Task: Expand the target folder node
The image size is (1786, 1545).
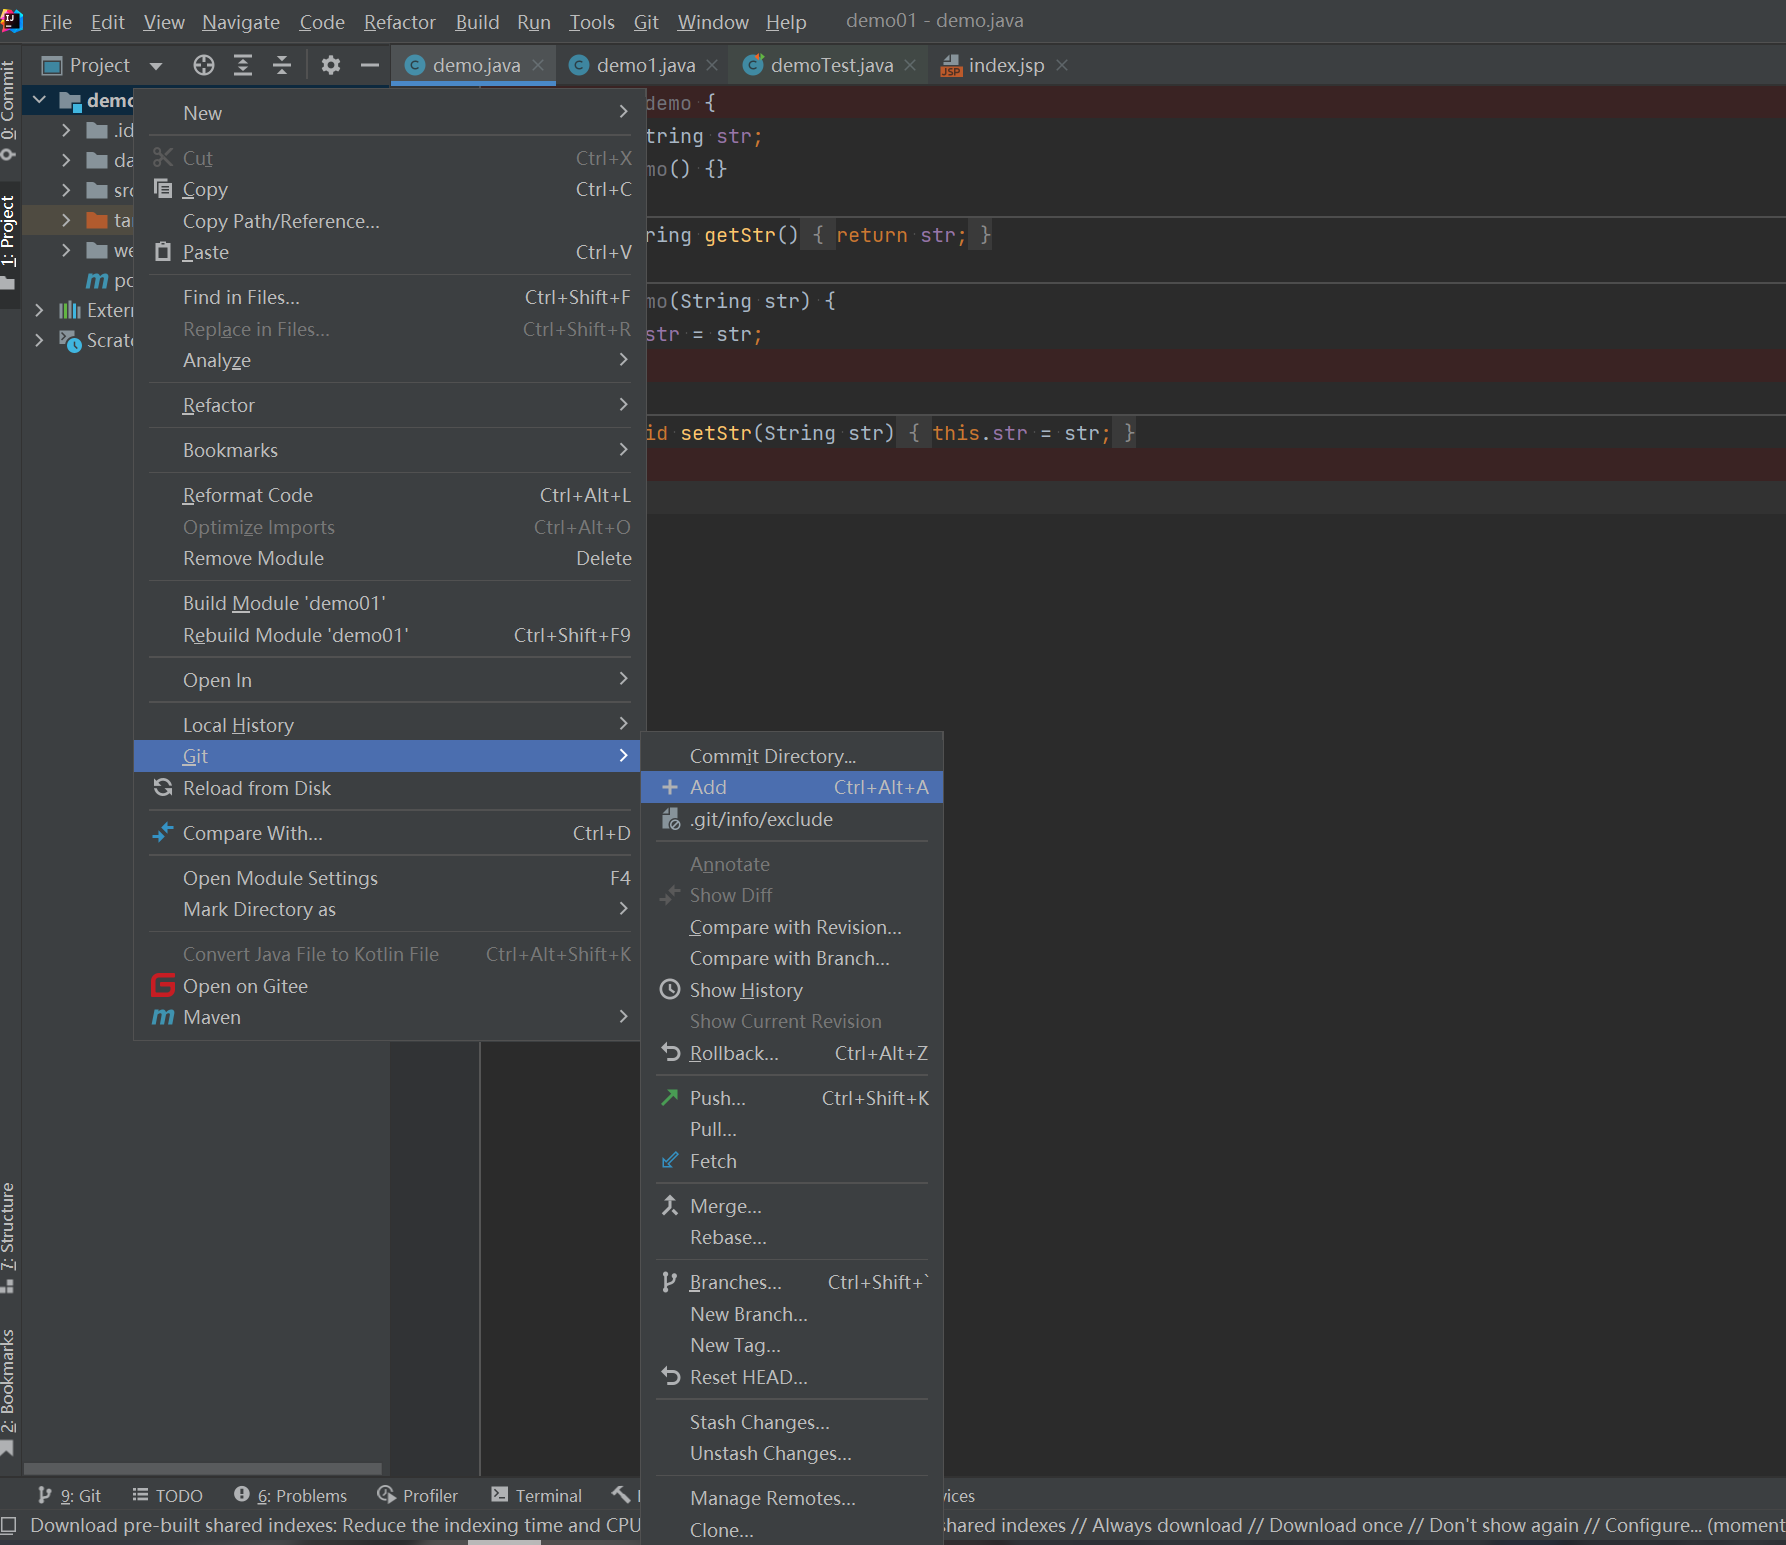Action: [x=66, y=219]
